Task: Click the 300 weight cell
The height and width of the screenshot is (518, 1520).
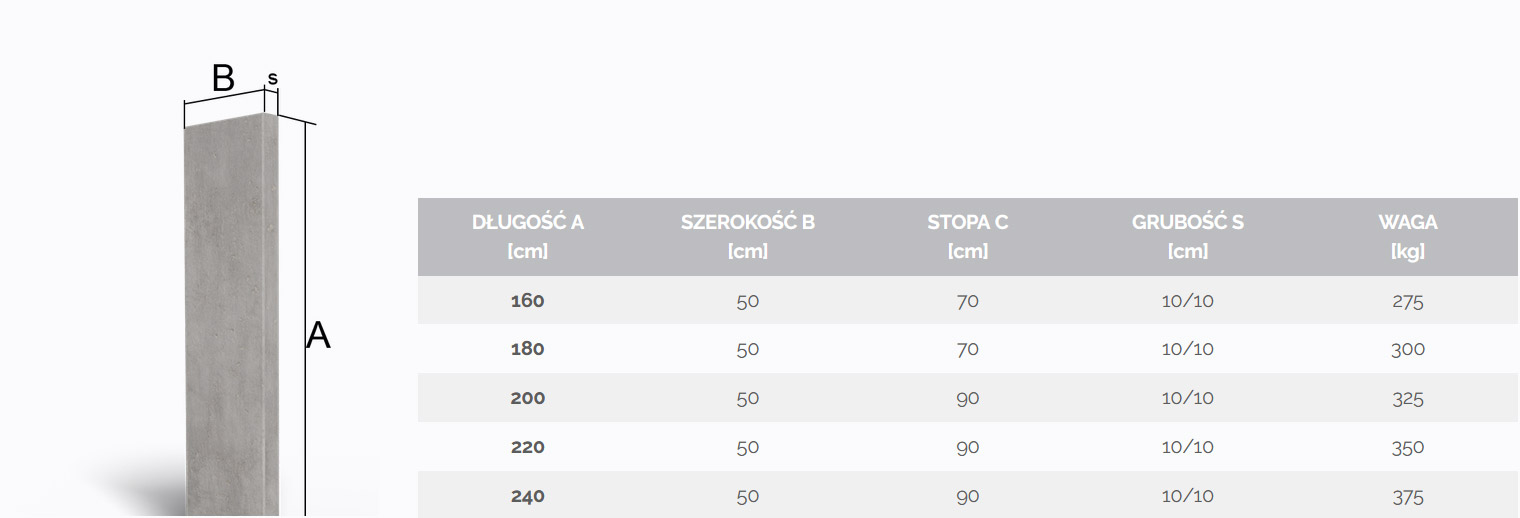Action: tap(1408, 350)
